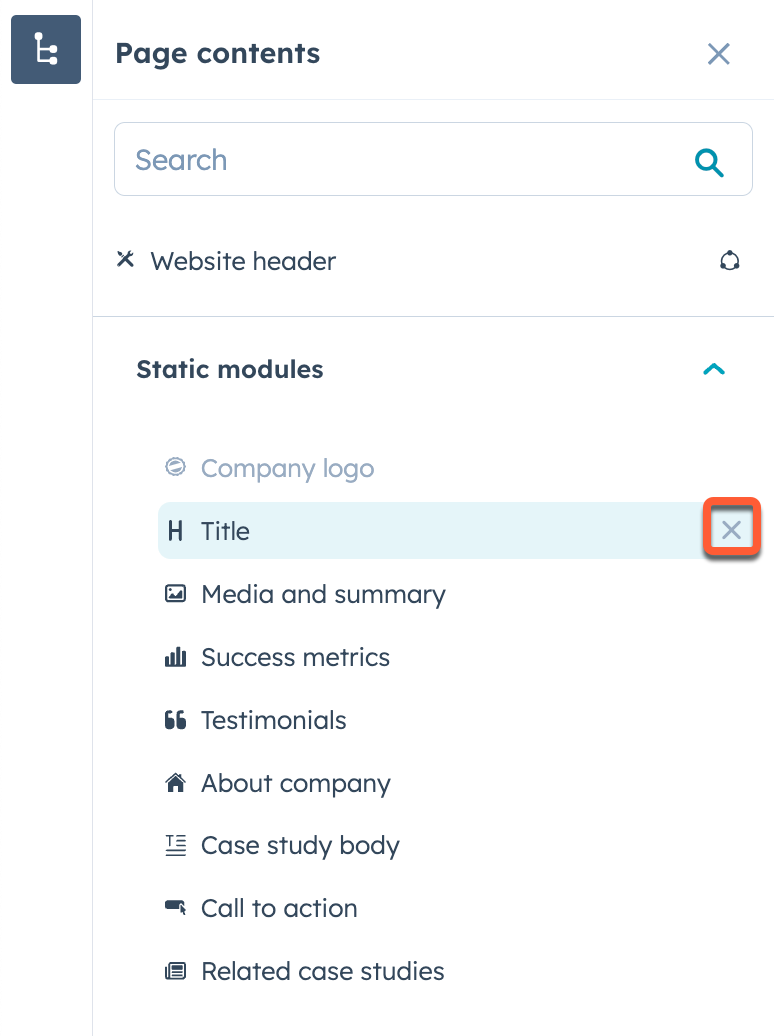Click the text icon beside Case study body
The image size is (774, 1036).
[x=175, y=845]
